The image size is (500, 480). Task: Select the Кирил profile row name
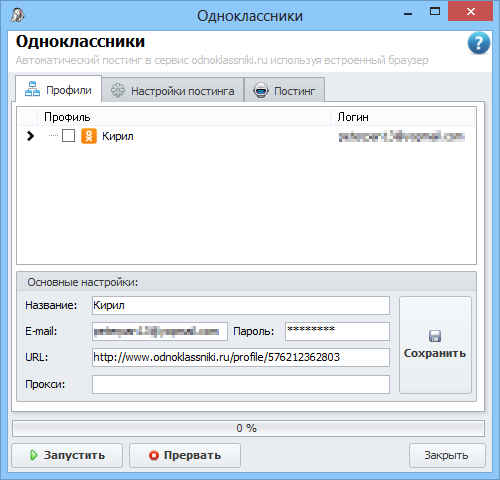118,136
